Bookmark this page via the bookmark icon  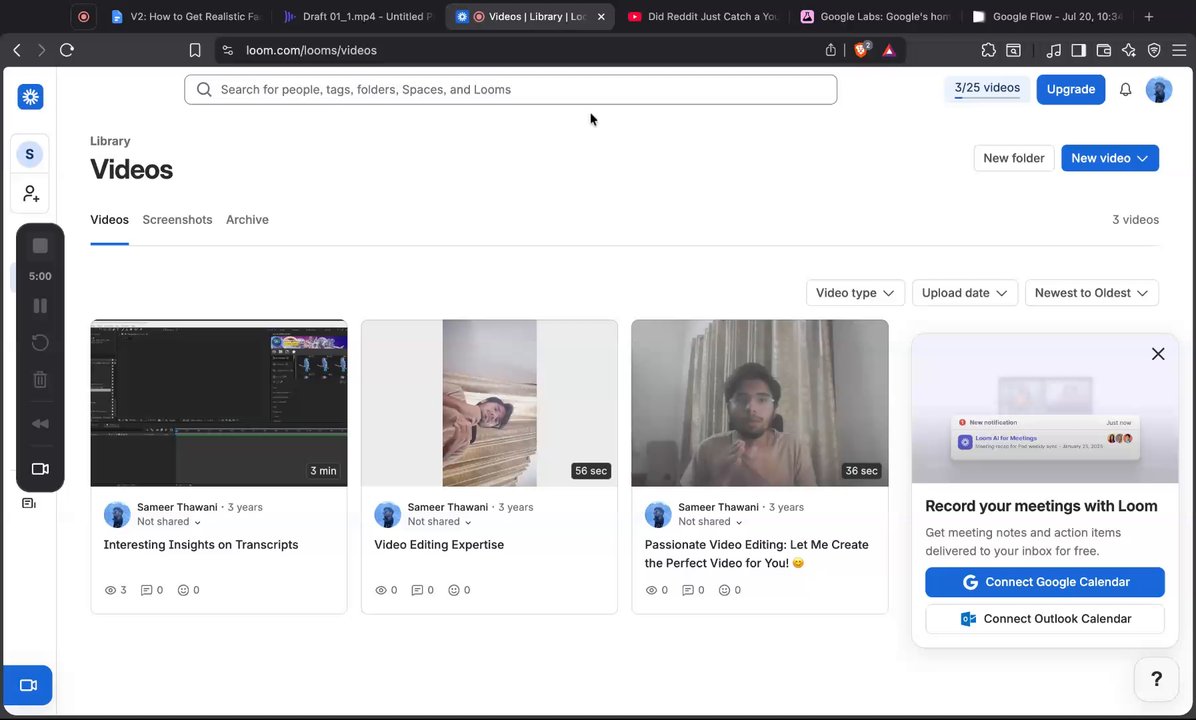195,50
